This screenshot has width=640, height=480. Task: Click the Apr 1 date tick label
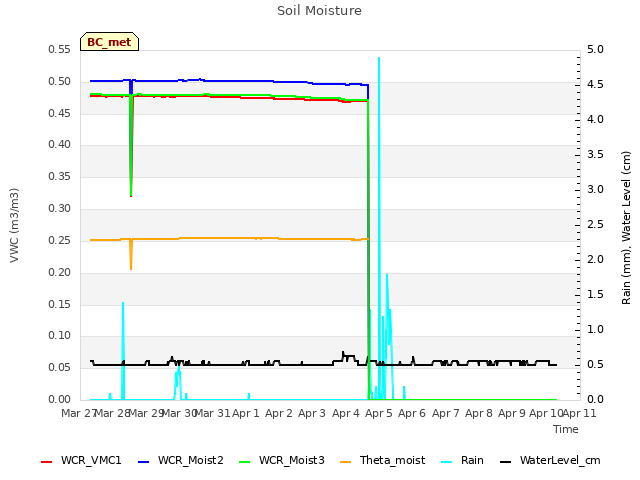click(246, 413)
